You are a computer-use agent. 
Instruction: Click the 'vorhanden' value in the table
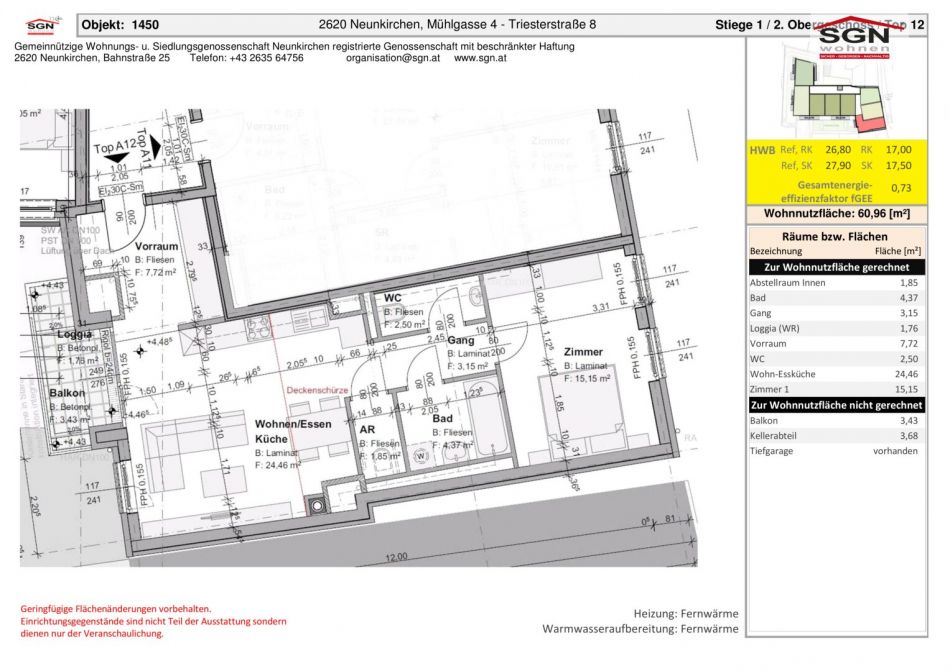(895, 451)
